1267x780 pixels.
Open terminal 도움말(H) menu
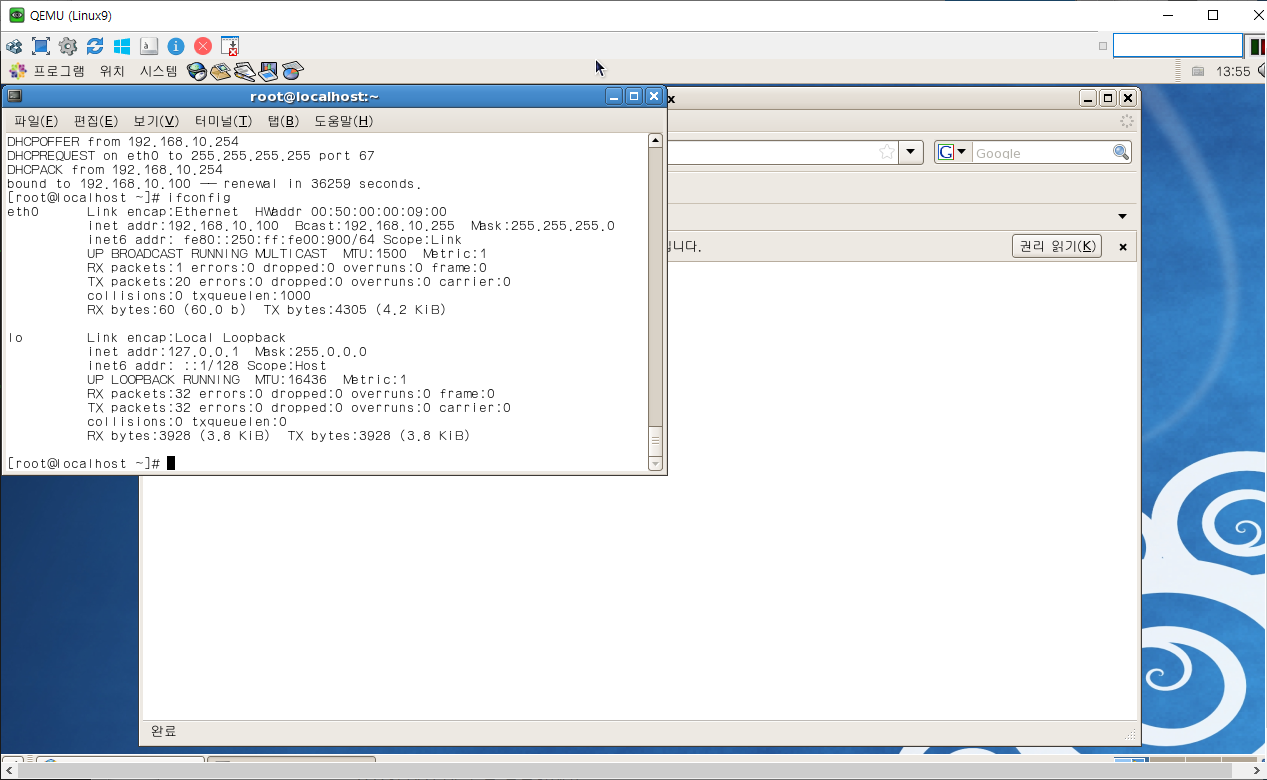pyautogui.click(x=343, y=121)
